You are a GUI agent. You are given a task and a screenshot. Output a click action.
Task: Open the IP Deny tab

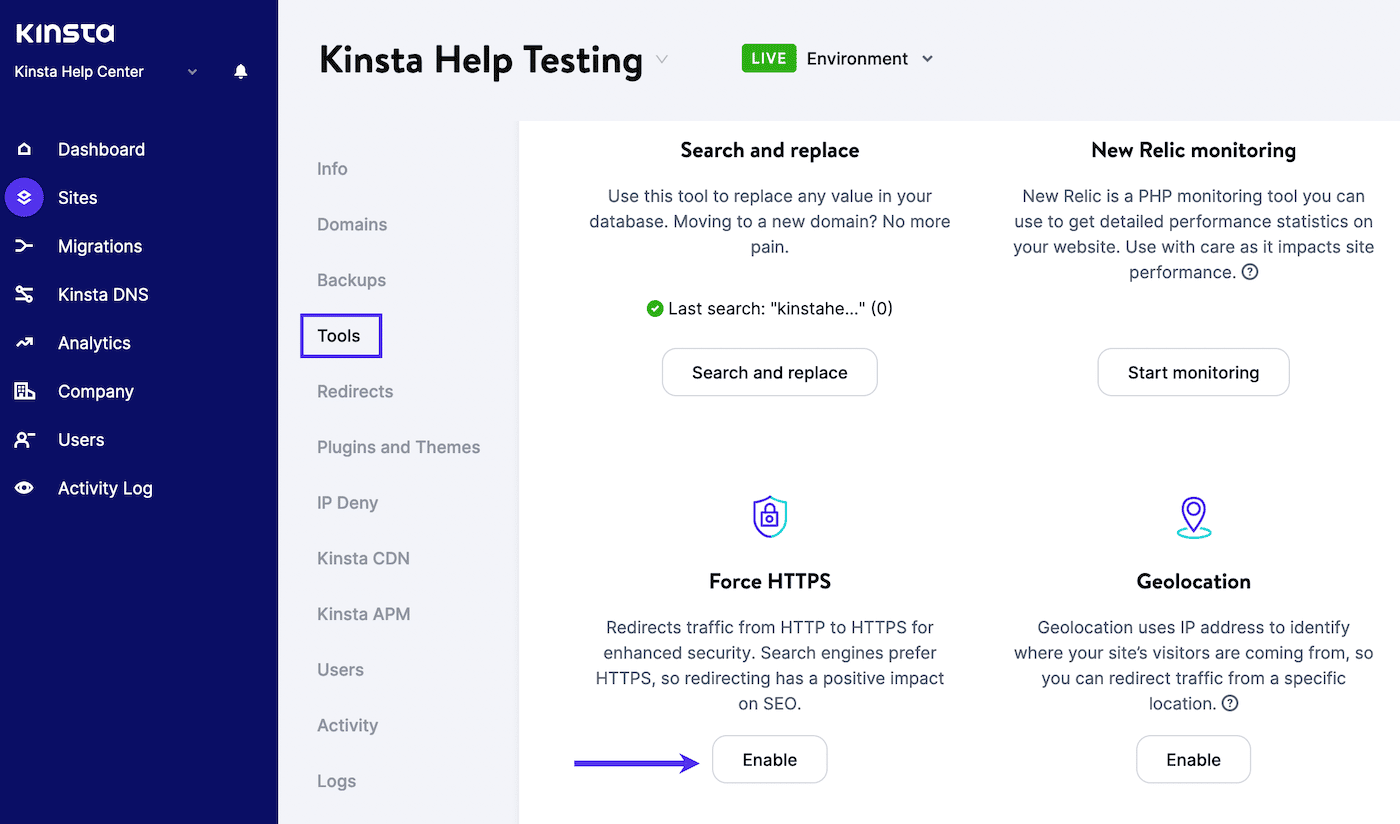[347, 503]
